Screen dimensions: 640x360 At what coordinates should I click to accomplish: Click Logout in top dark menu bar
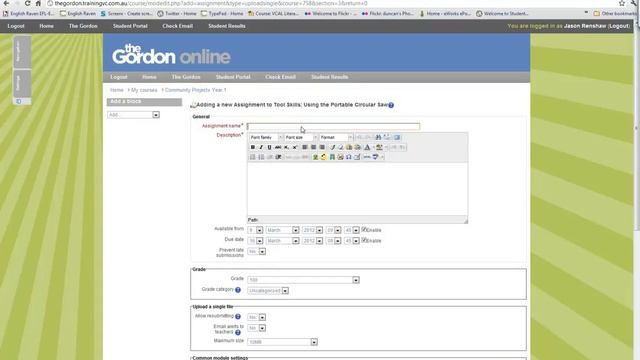pyautogui.click(x=16, y=26)
